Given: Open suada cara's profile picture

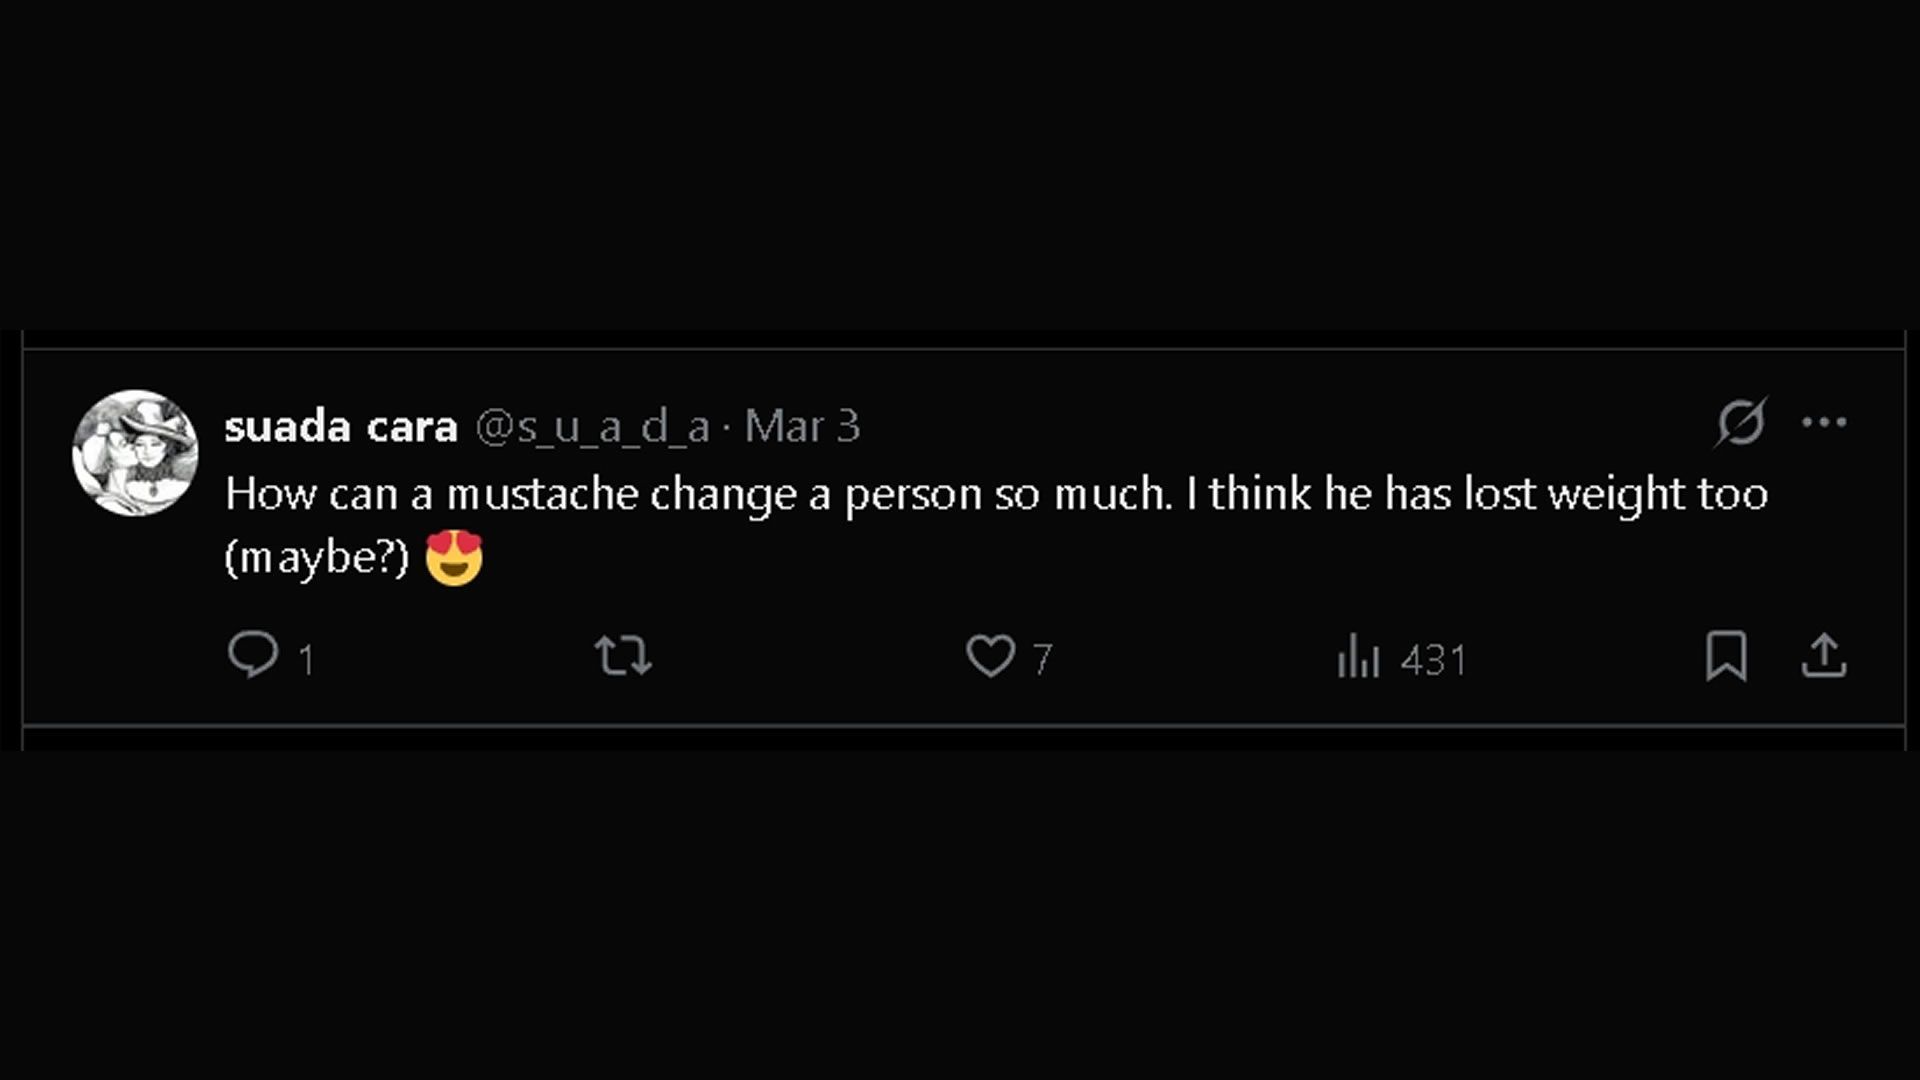Looking at the screenshot, I should tap(135, 453).
